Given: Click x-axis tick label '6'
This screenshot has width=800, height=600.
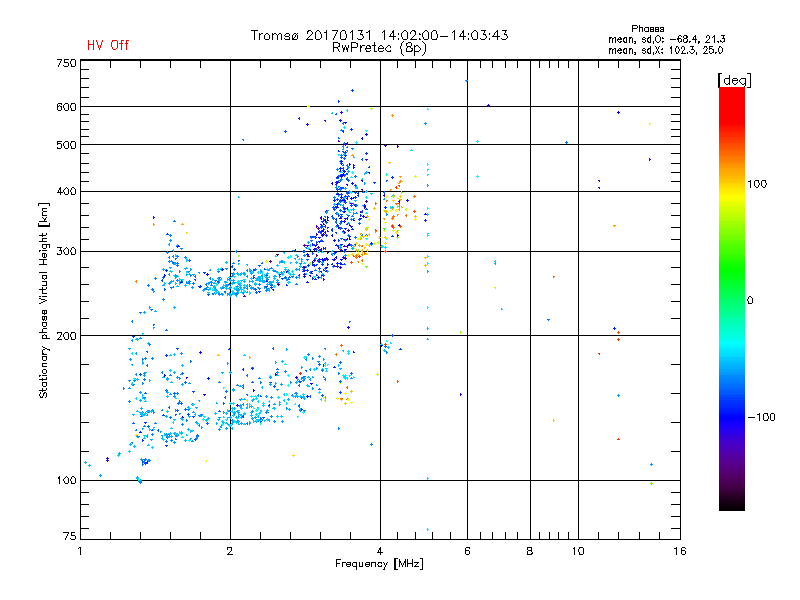Looking at the screenshot, I should [467, 551].
